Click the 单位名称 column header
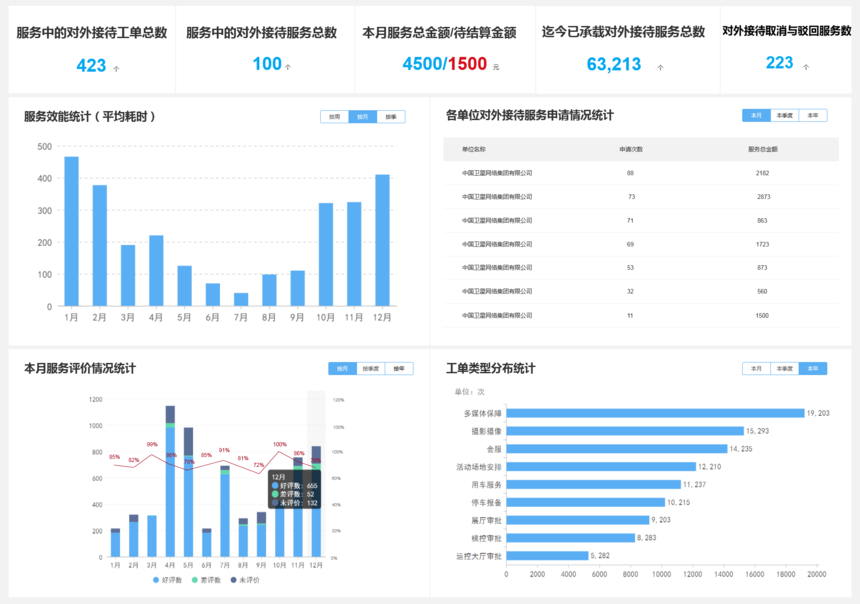This screenshot has width=860, height=604. pyautogui.click(x=474, y=149)
